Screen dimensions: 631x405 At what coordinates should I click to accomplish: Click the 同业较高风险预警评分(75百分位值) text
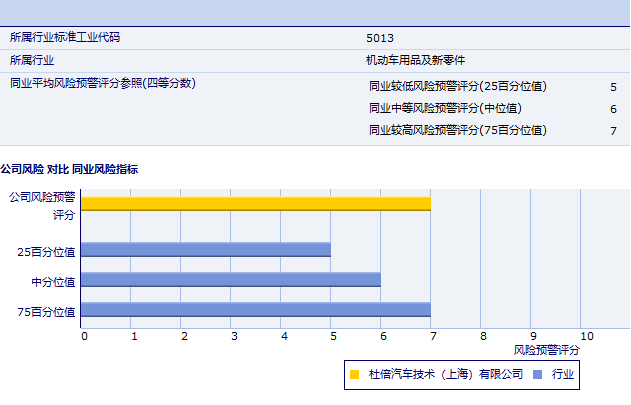click(458, 130)
